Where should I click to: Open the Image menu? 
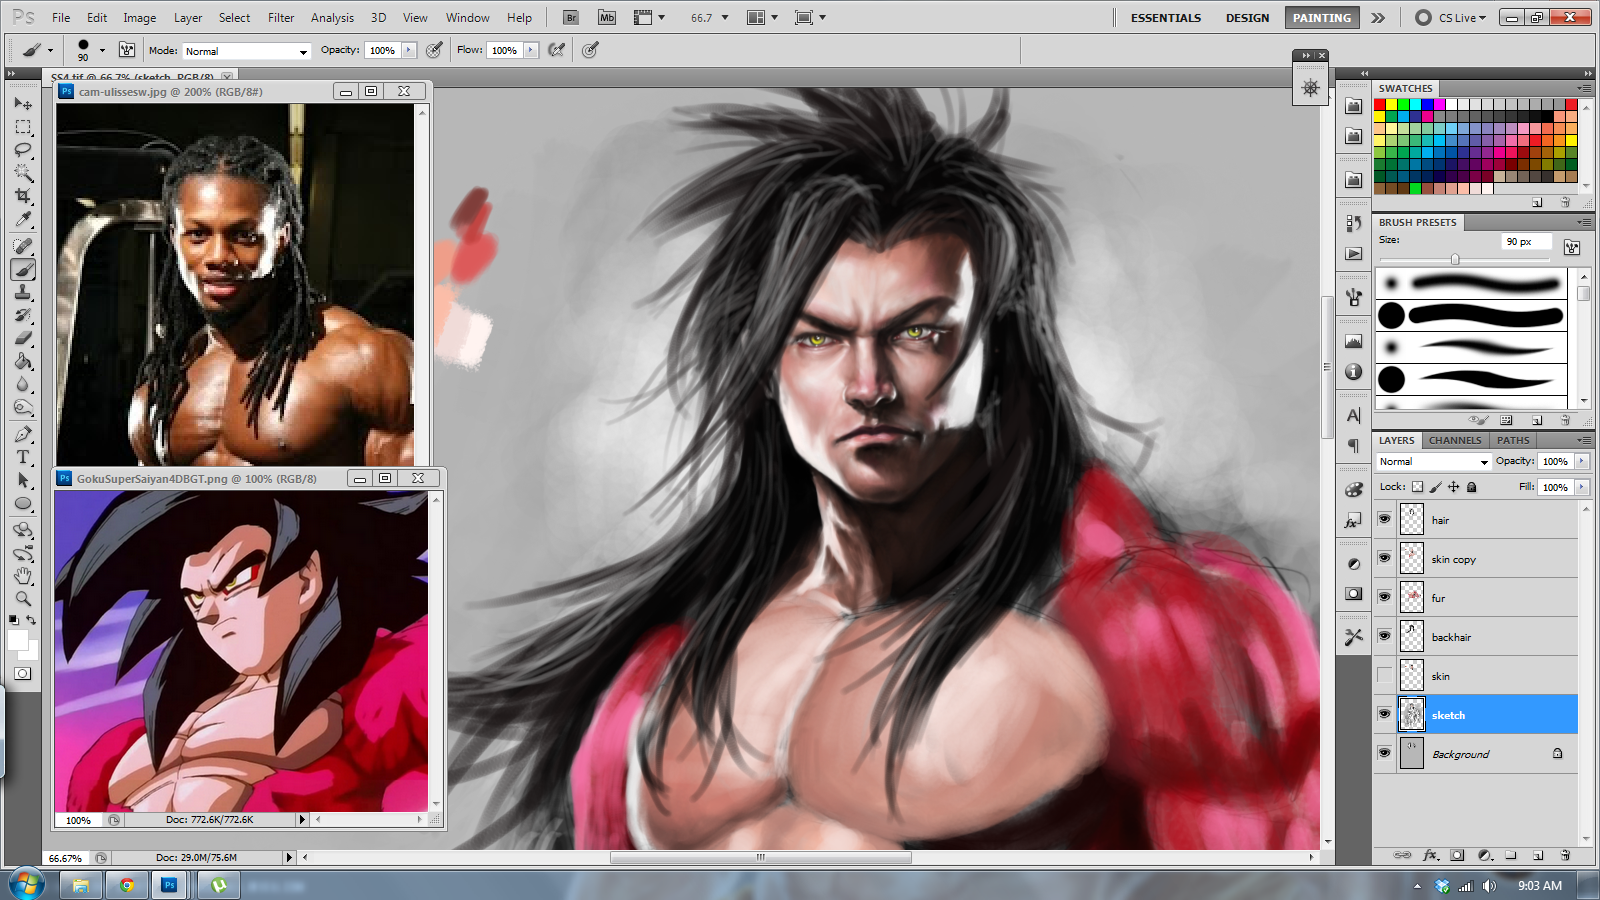[x=139, y=17]
